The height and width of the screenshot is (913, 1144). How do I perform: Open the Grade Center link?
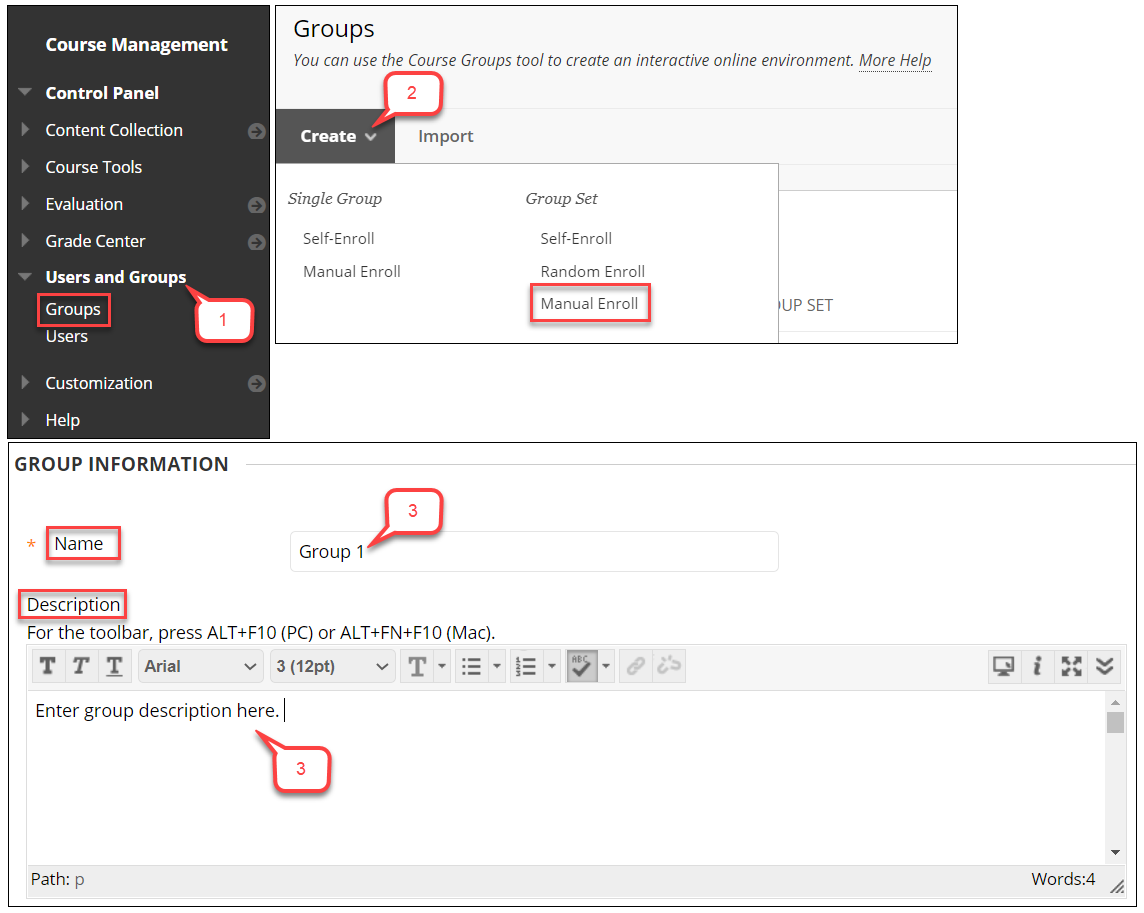tap(95, 241)
